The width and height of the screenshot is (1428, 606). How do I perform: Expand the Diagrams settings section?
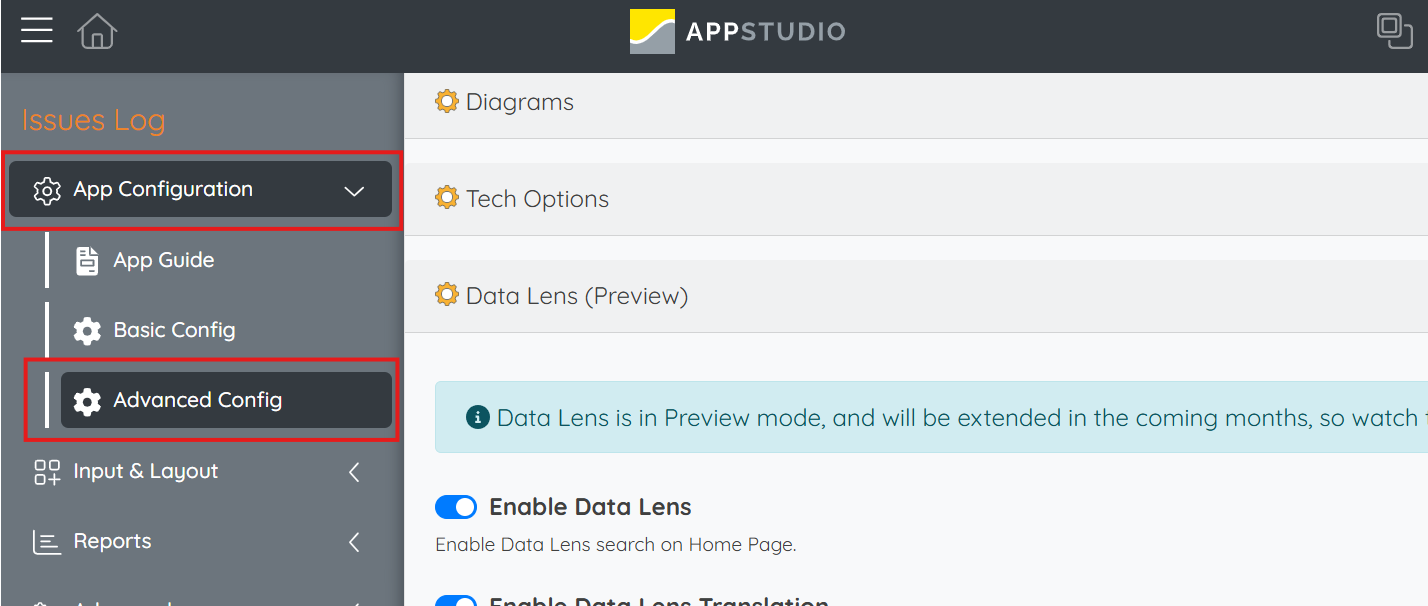[x=916, y=102]
